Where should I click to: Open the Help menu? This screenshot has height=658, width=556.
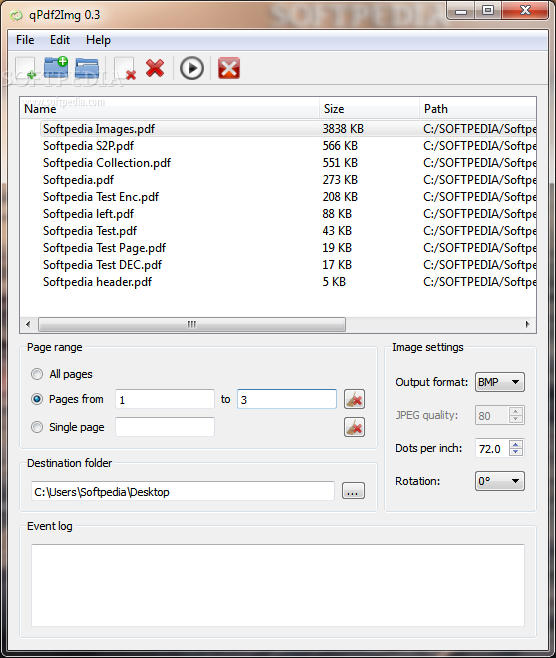(98, 40)
